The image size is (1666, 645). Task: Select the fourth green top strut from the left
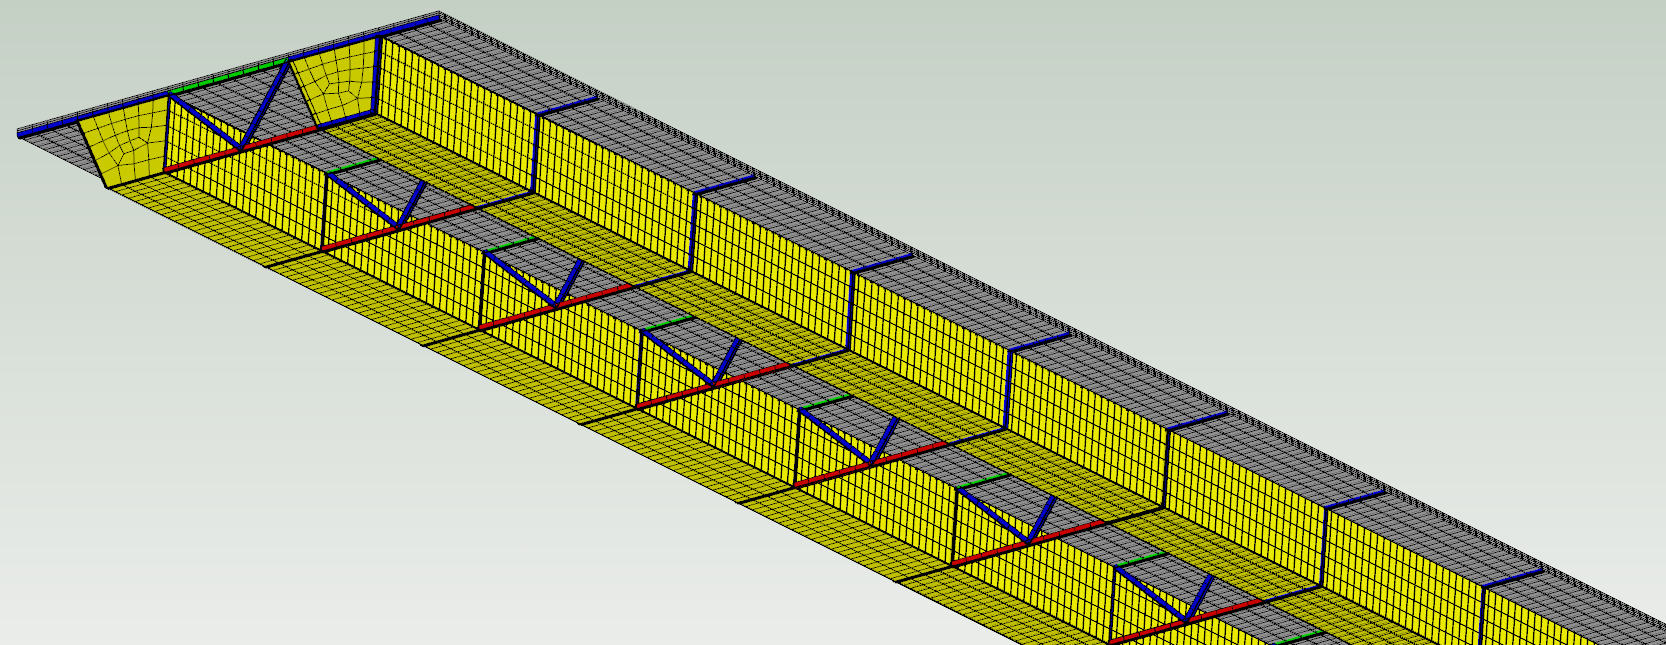pyautogui.click(x=668, y=323)
